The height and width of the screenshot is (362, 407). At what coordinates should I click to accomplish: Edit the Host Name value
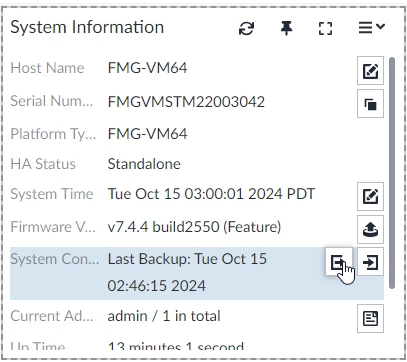pos(370,71)
